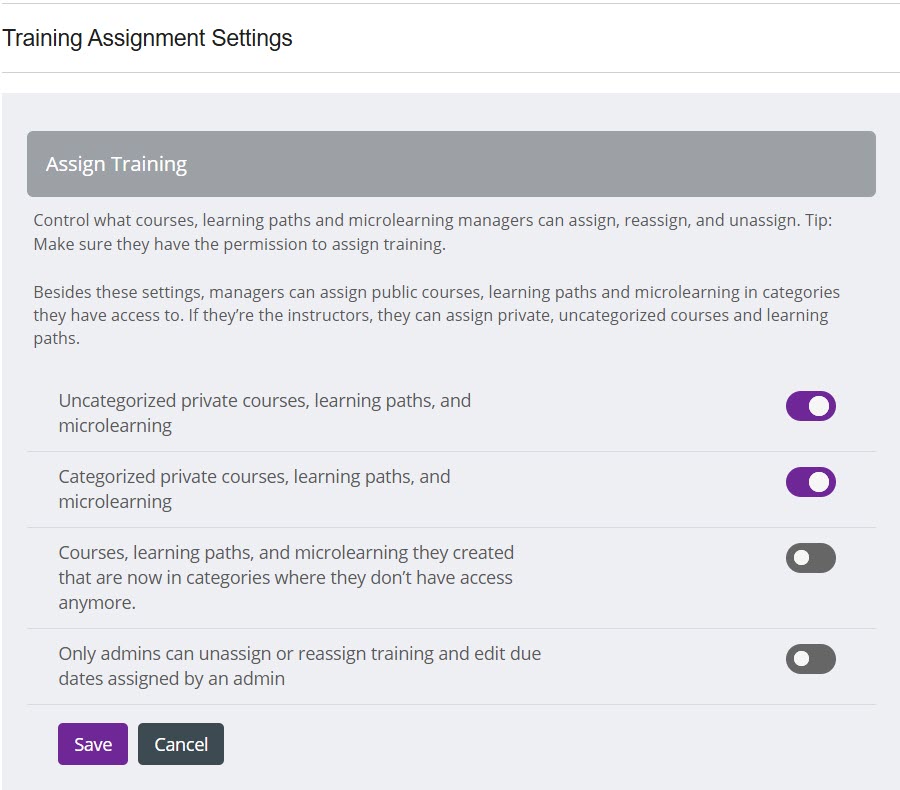Confirm settings with the Save button
Viewport: 900px width, 790px height.
[92, 744]
